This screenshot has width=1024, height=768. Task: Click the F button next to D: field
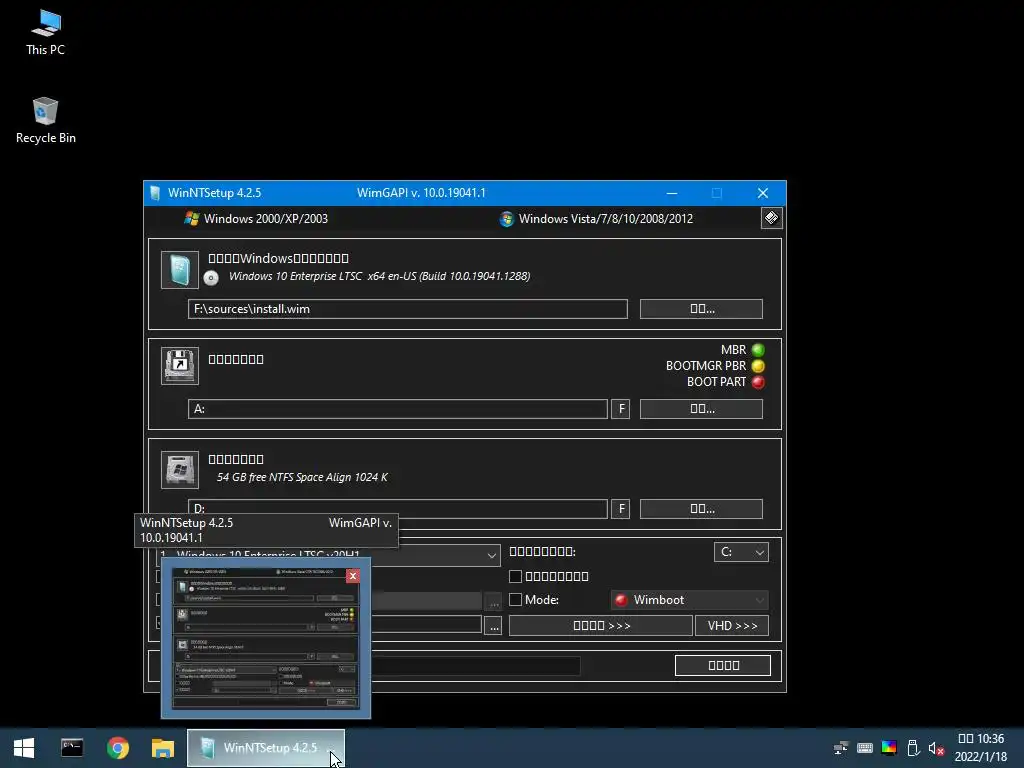[x=620, y=509]
